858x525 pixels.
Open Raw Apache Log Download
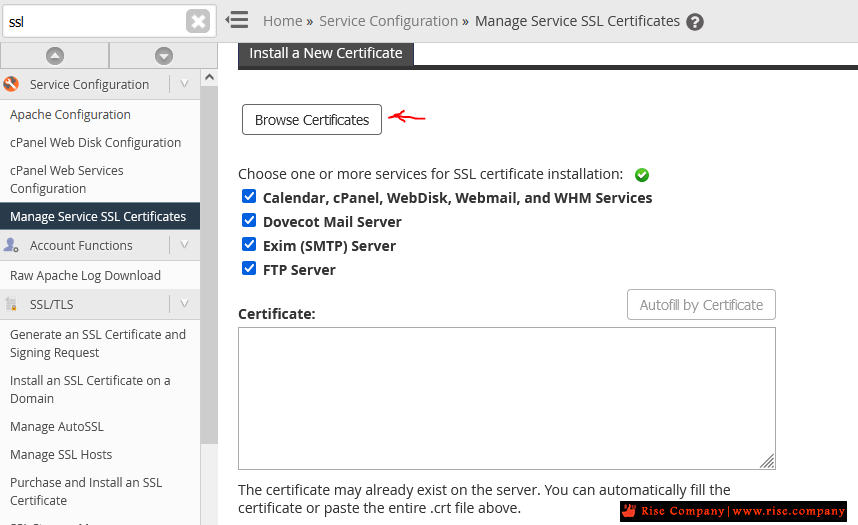click(x=85, y=275)
